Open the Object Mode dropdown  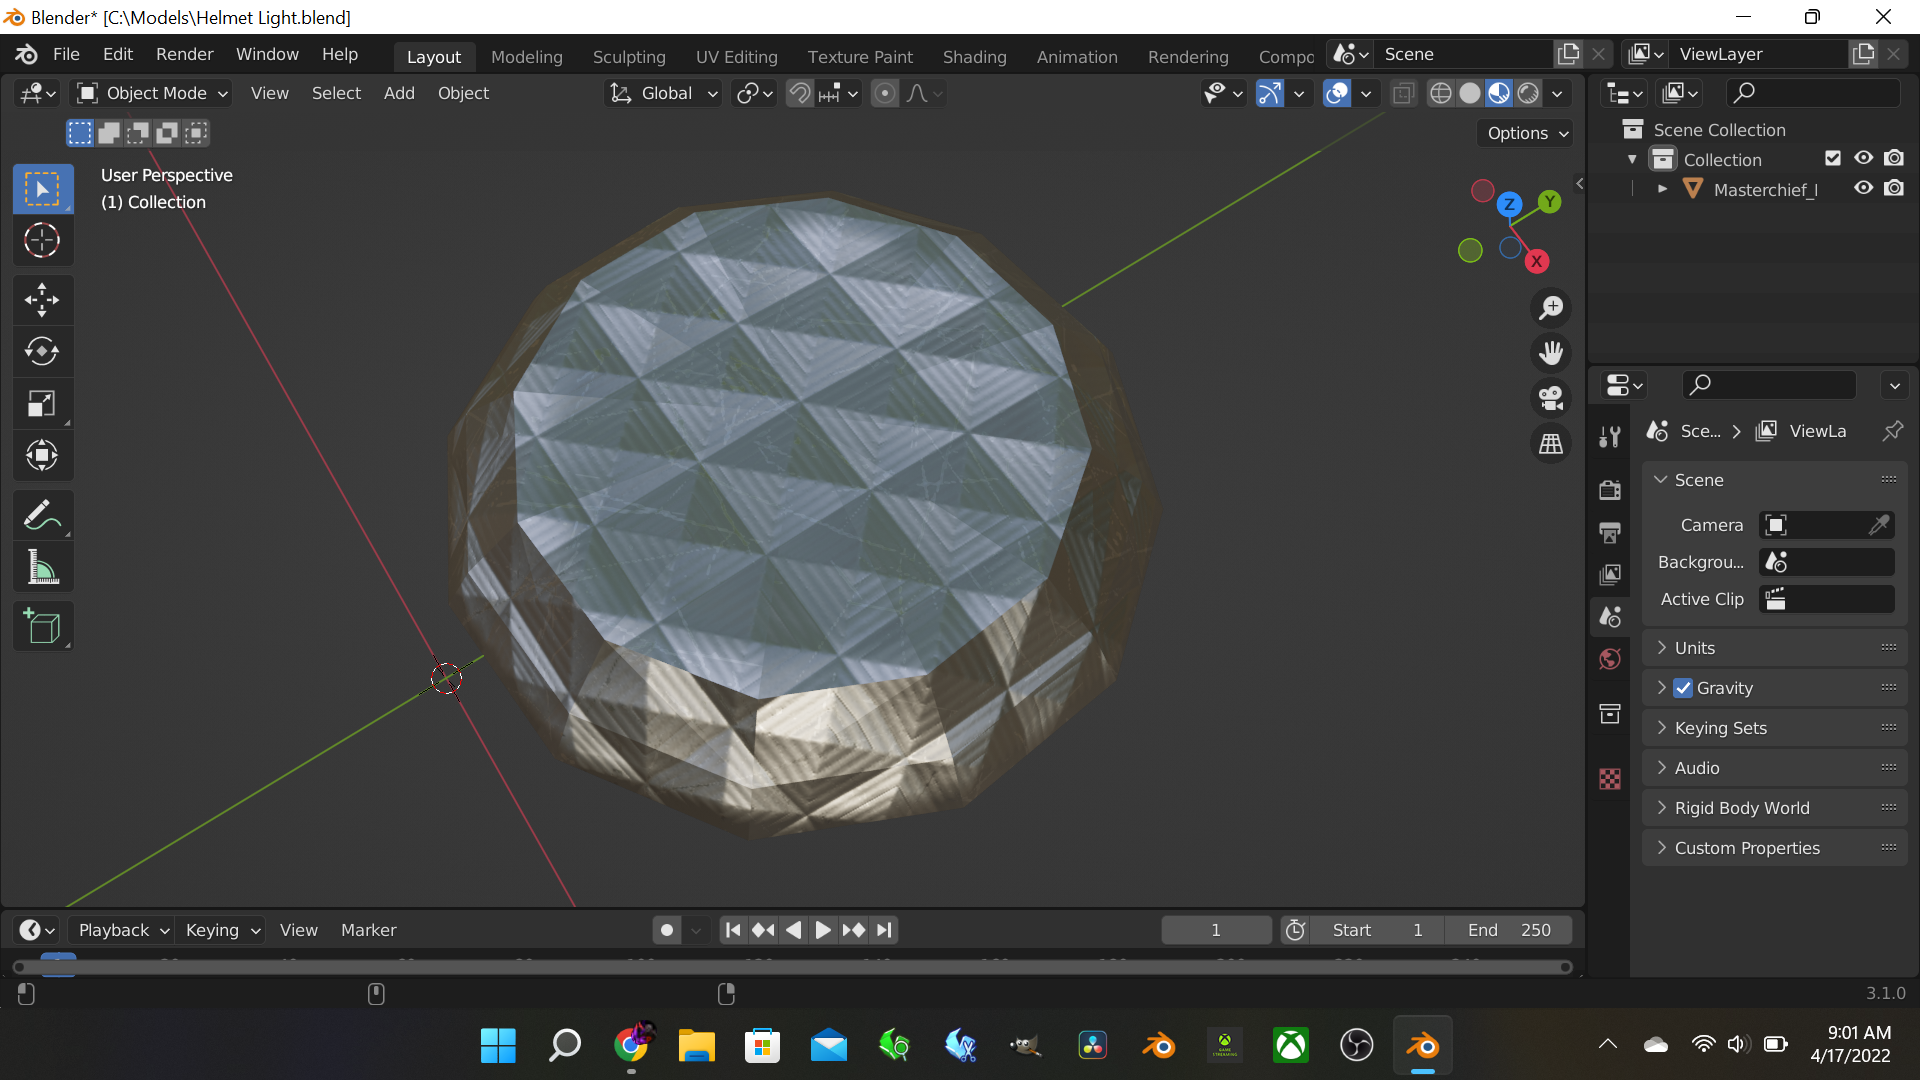pyautogui.click(x=154, y=93)
